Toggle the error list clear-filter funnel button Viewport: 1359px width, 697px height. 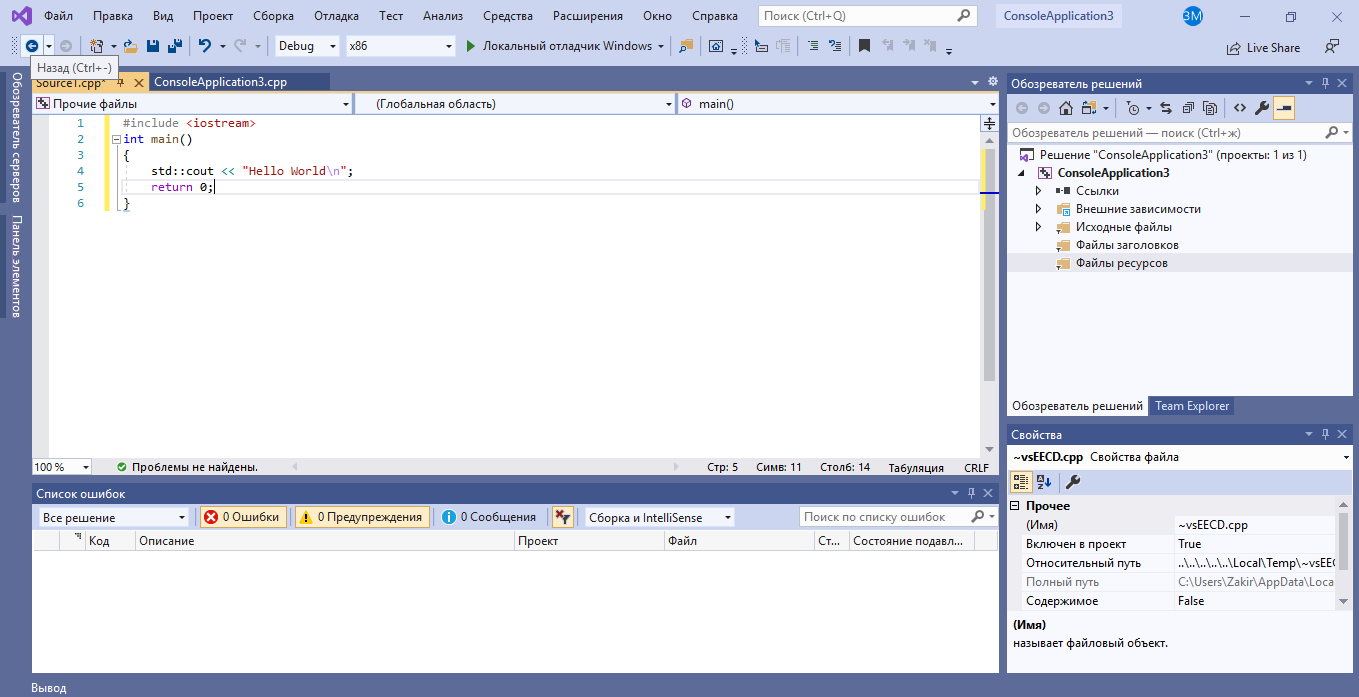point(563,517)
